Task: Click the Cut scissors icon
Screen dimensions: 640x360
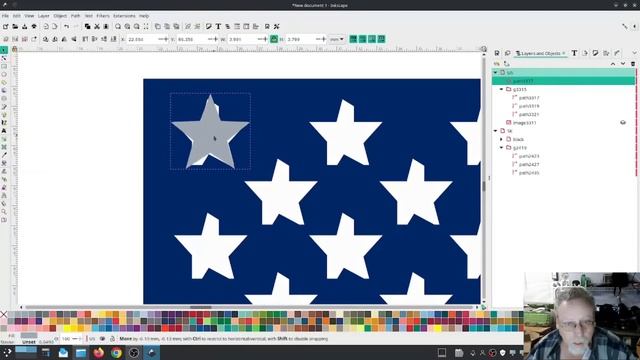Action: pos(97,27)
